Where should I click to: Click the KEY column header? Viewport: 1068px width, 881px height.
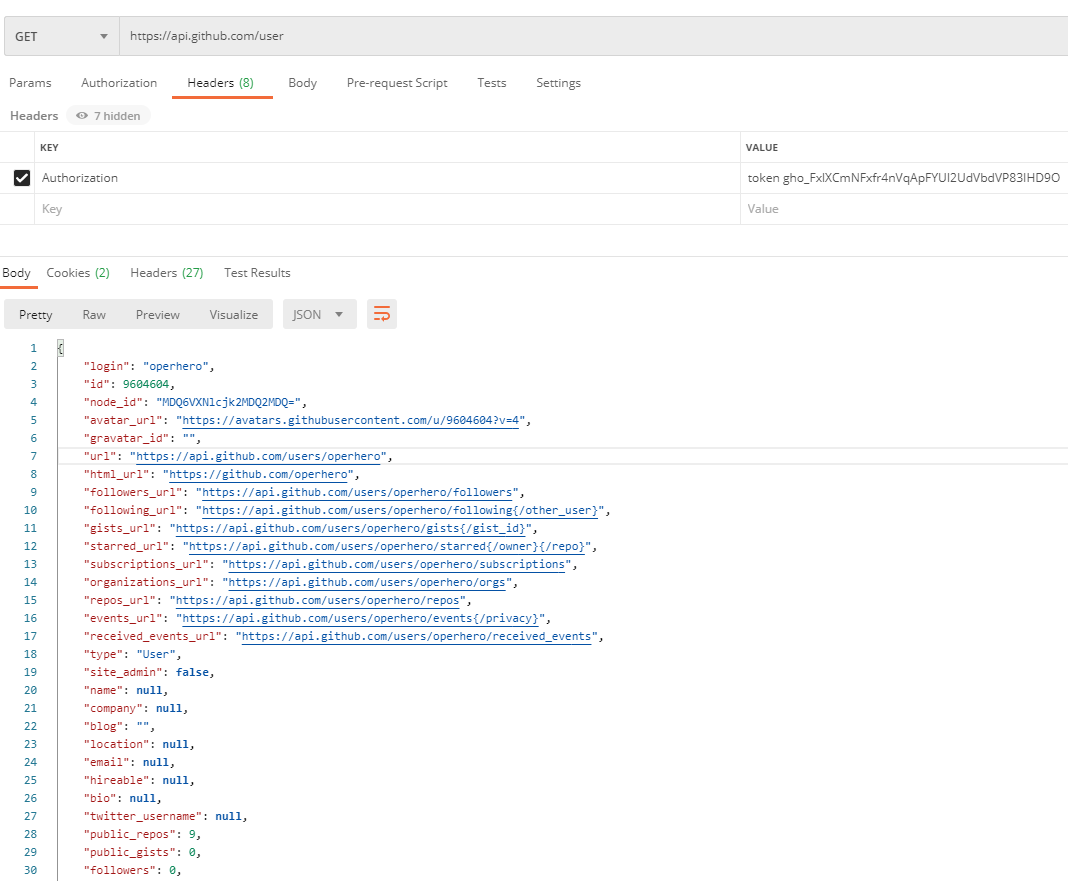pos(49,147)
